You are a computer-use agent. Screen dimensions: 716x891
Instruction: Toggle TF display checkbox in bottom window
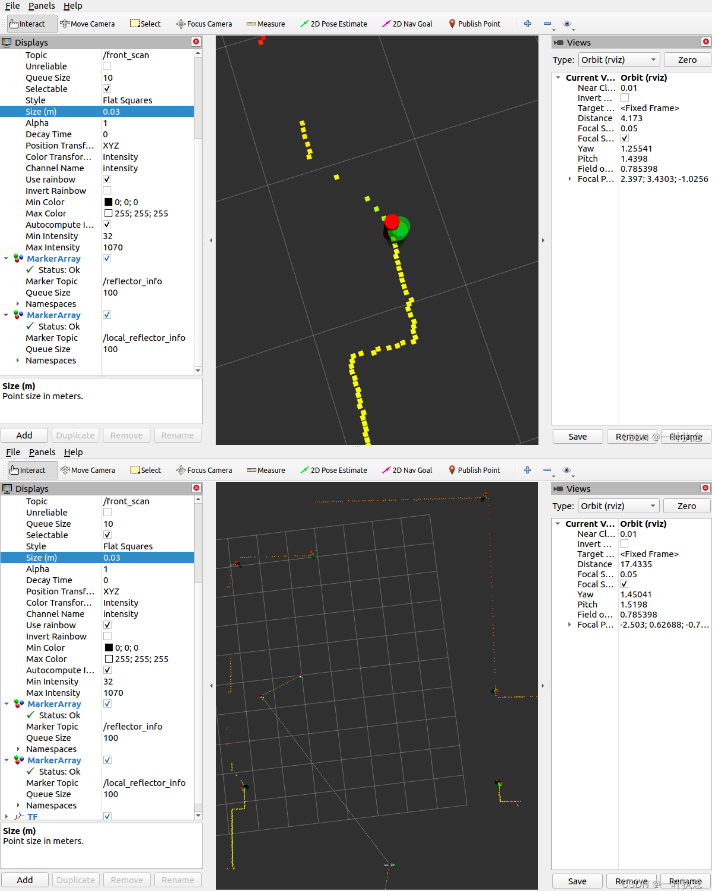click(107, 816)
